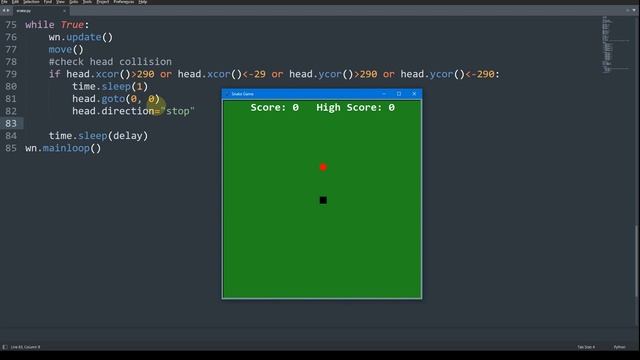Open the Find menu
Viewport: 640px width, 360px height.
[48, 2]
